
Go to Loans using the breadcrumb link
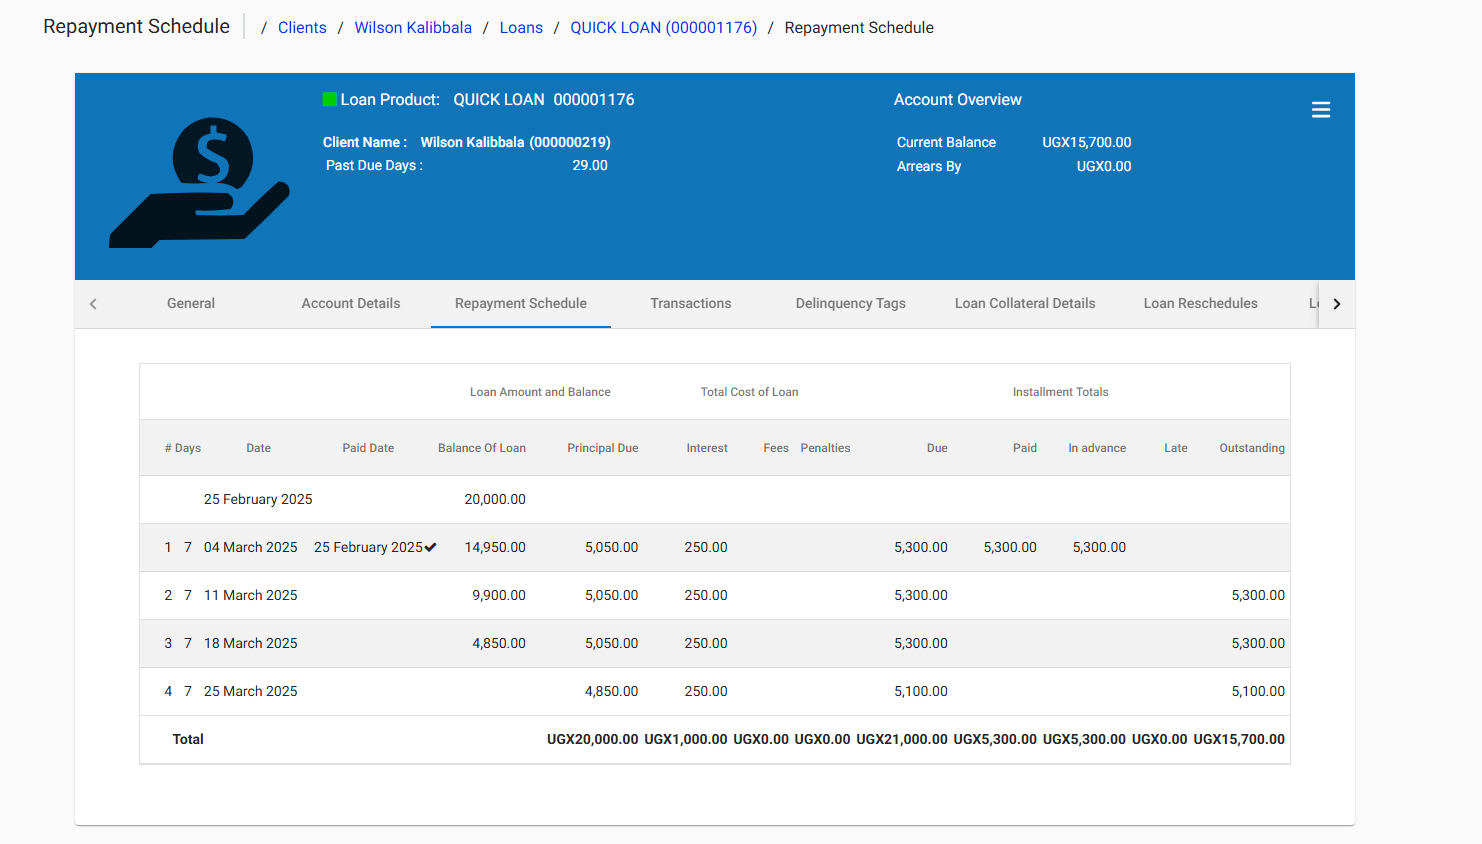coord(521,27)
